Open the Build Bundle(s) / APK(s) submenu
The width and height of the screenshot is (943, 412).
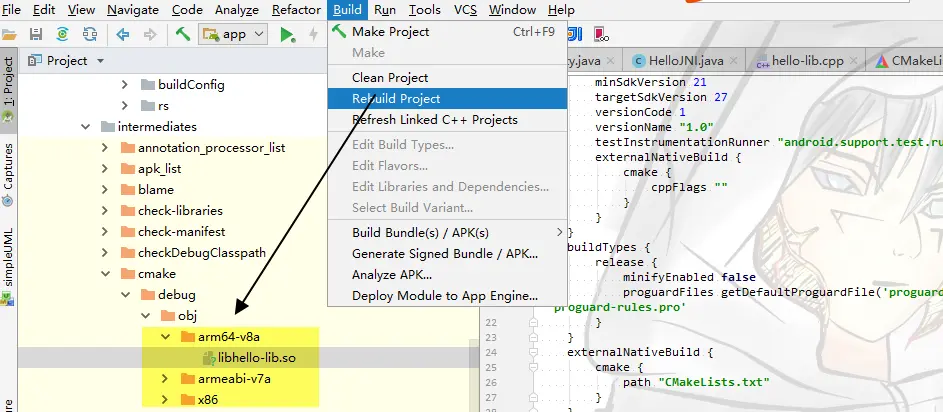[x=447, y=233]
